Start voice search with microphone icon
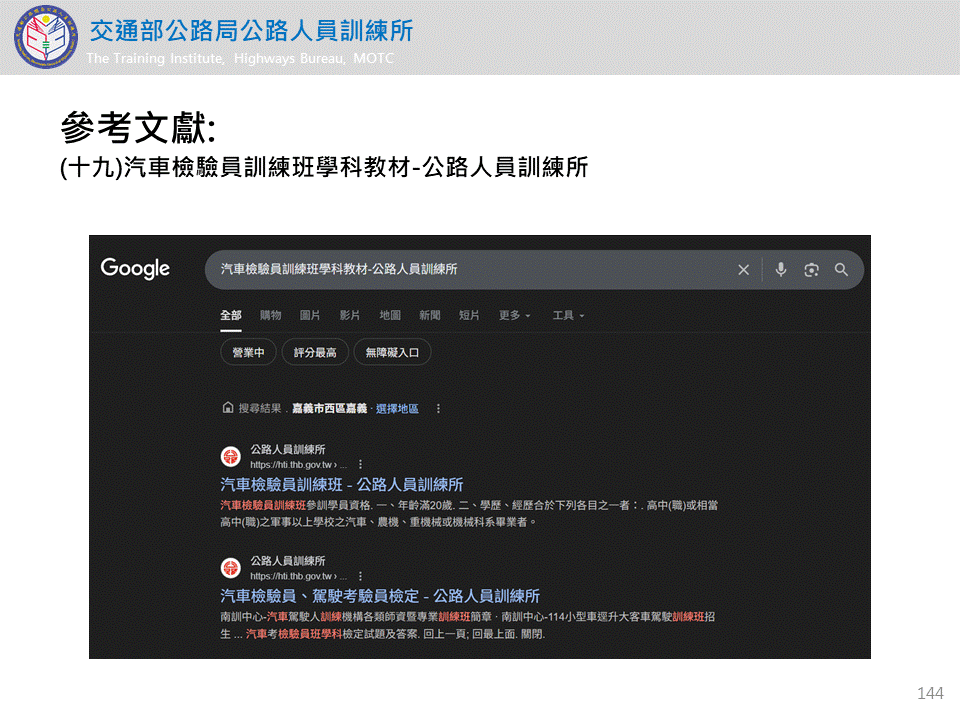 (781, 270)
